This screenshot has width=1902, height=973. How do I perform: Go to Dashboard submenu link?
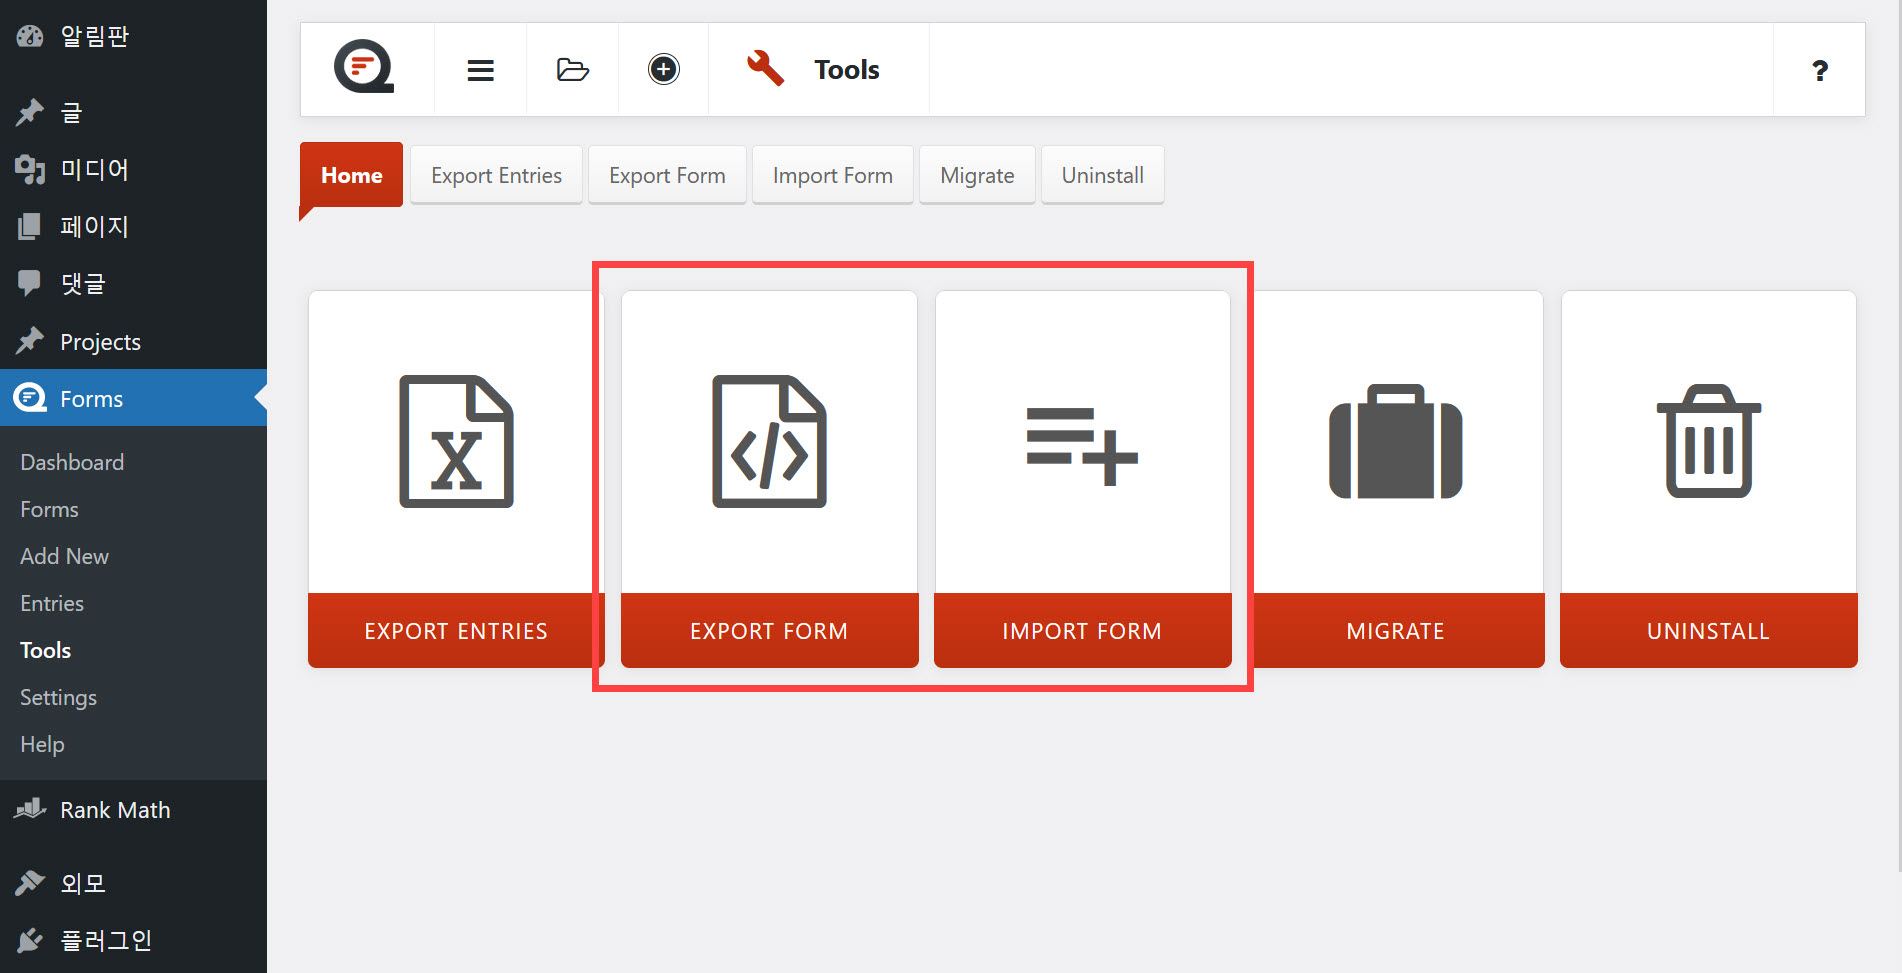point(72,462)
